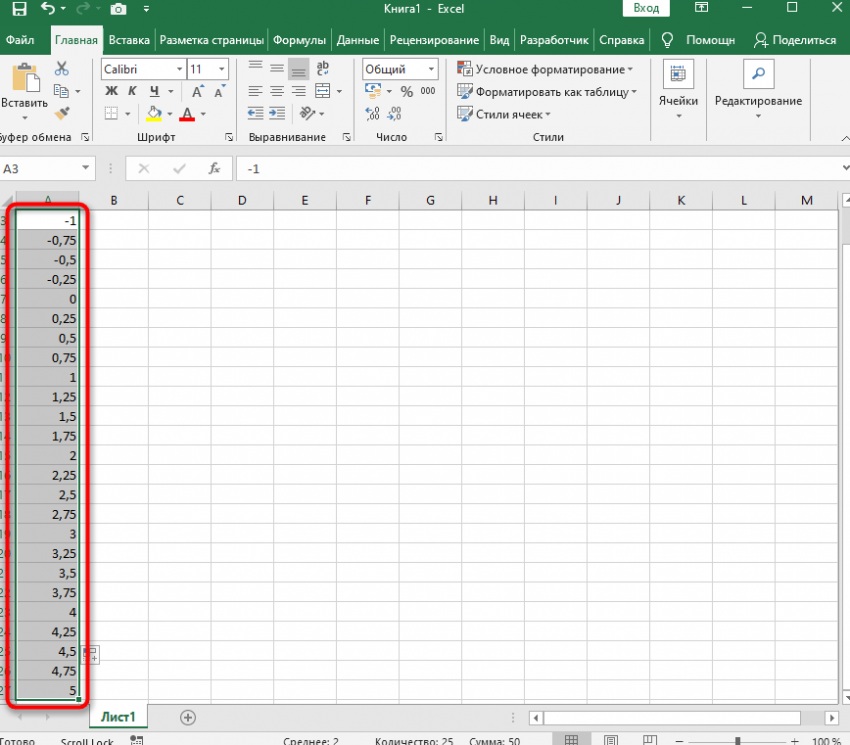Open Условное форматирование dropdown
The width and height of the screenshot is (850, 745).
tap(545, 69)
